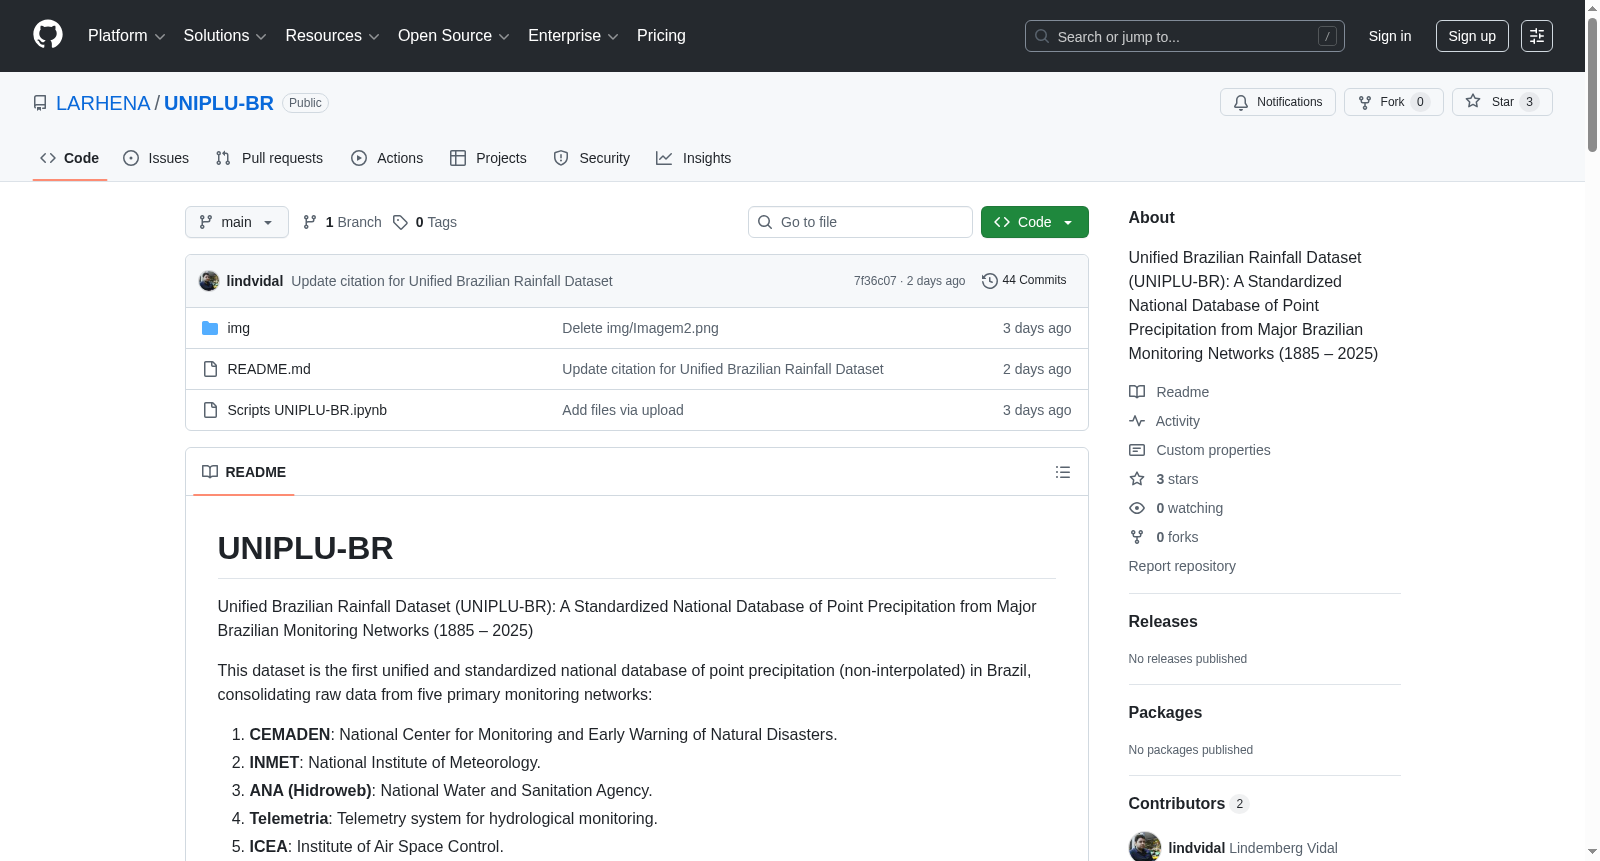The height and width of the screenshot is (861, 1600).
Task: Select the README tab header
Action: pyautogui.click(x=244, y=472)
